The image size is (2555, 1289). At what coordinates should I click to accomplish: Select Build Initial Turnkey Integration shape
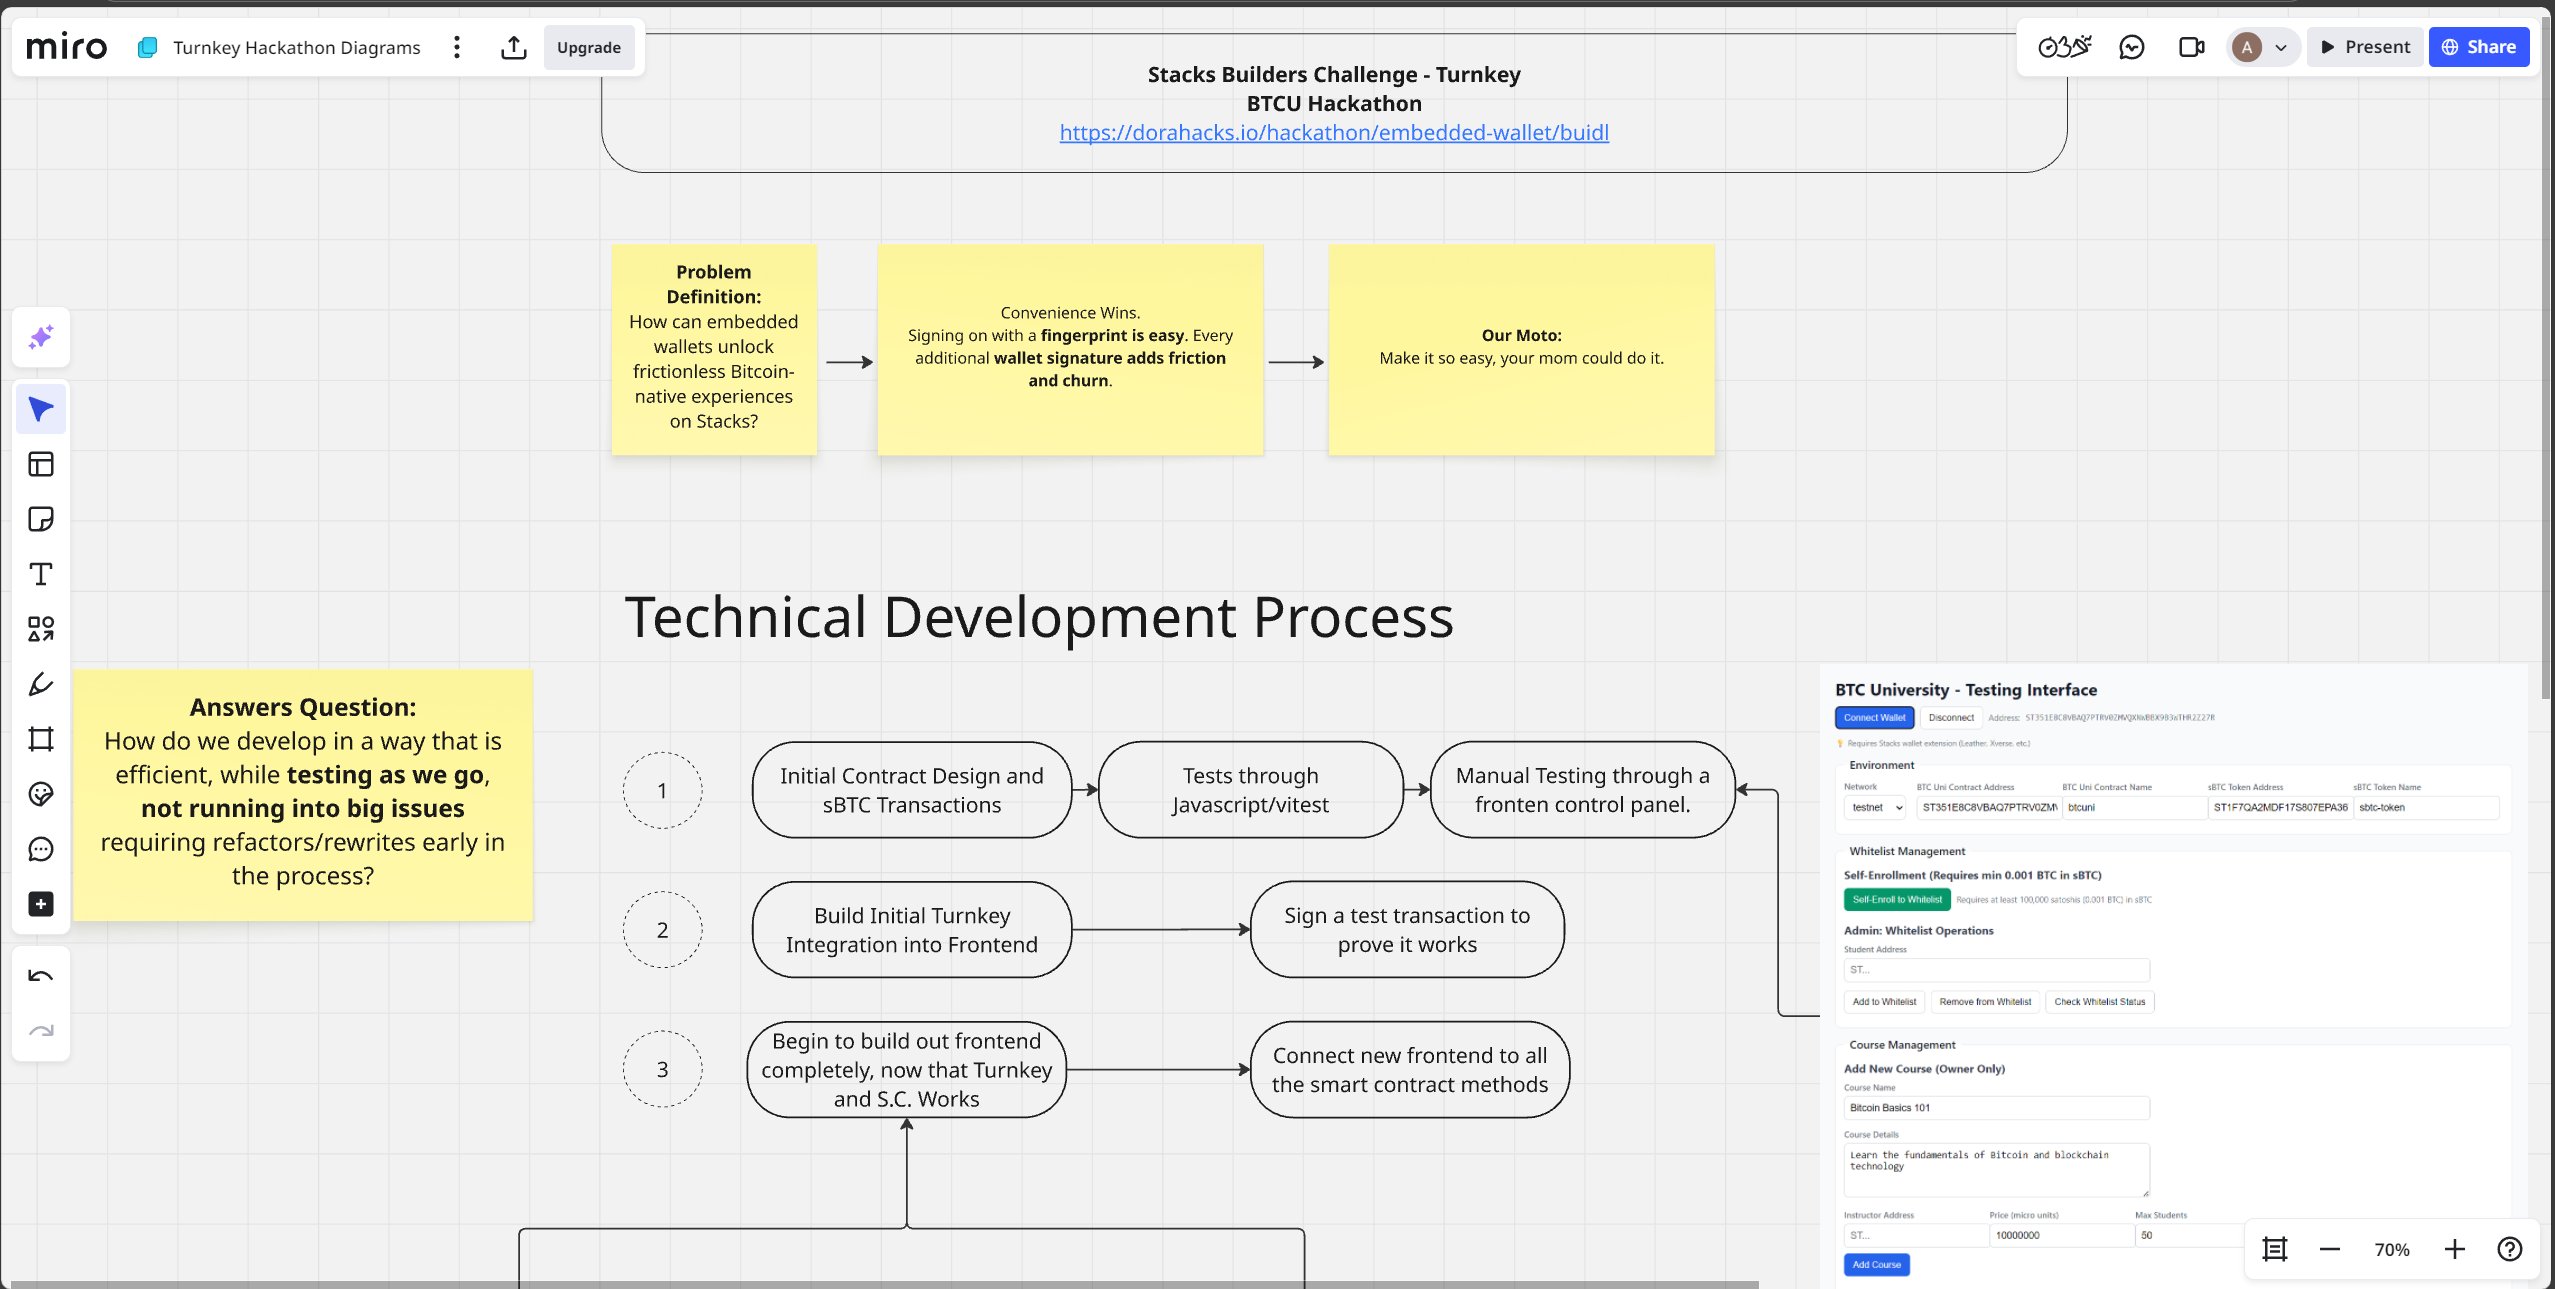click(x=912, y=930)
